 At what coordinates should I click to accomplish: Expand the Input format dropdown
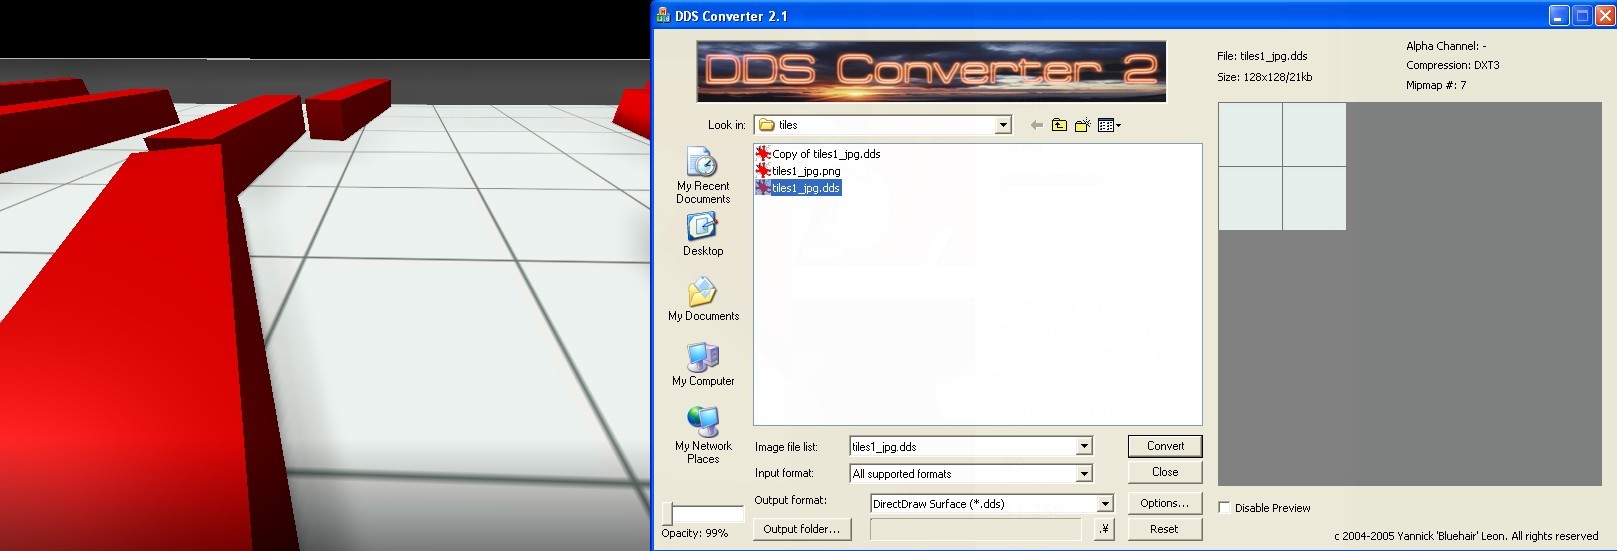point(1084,474)
